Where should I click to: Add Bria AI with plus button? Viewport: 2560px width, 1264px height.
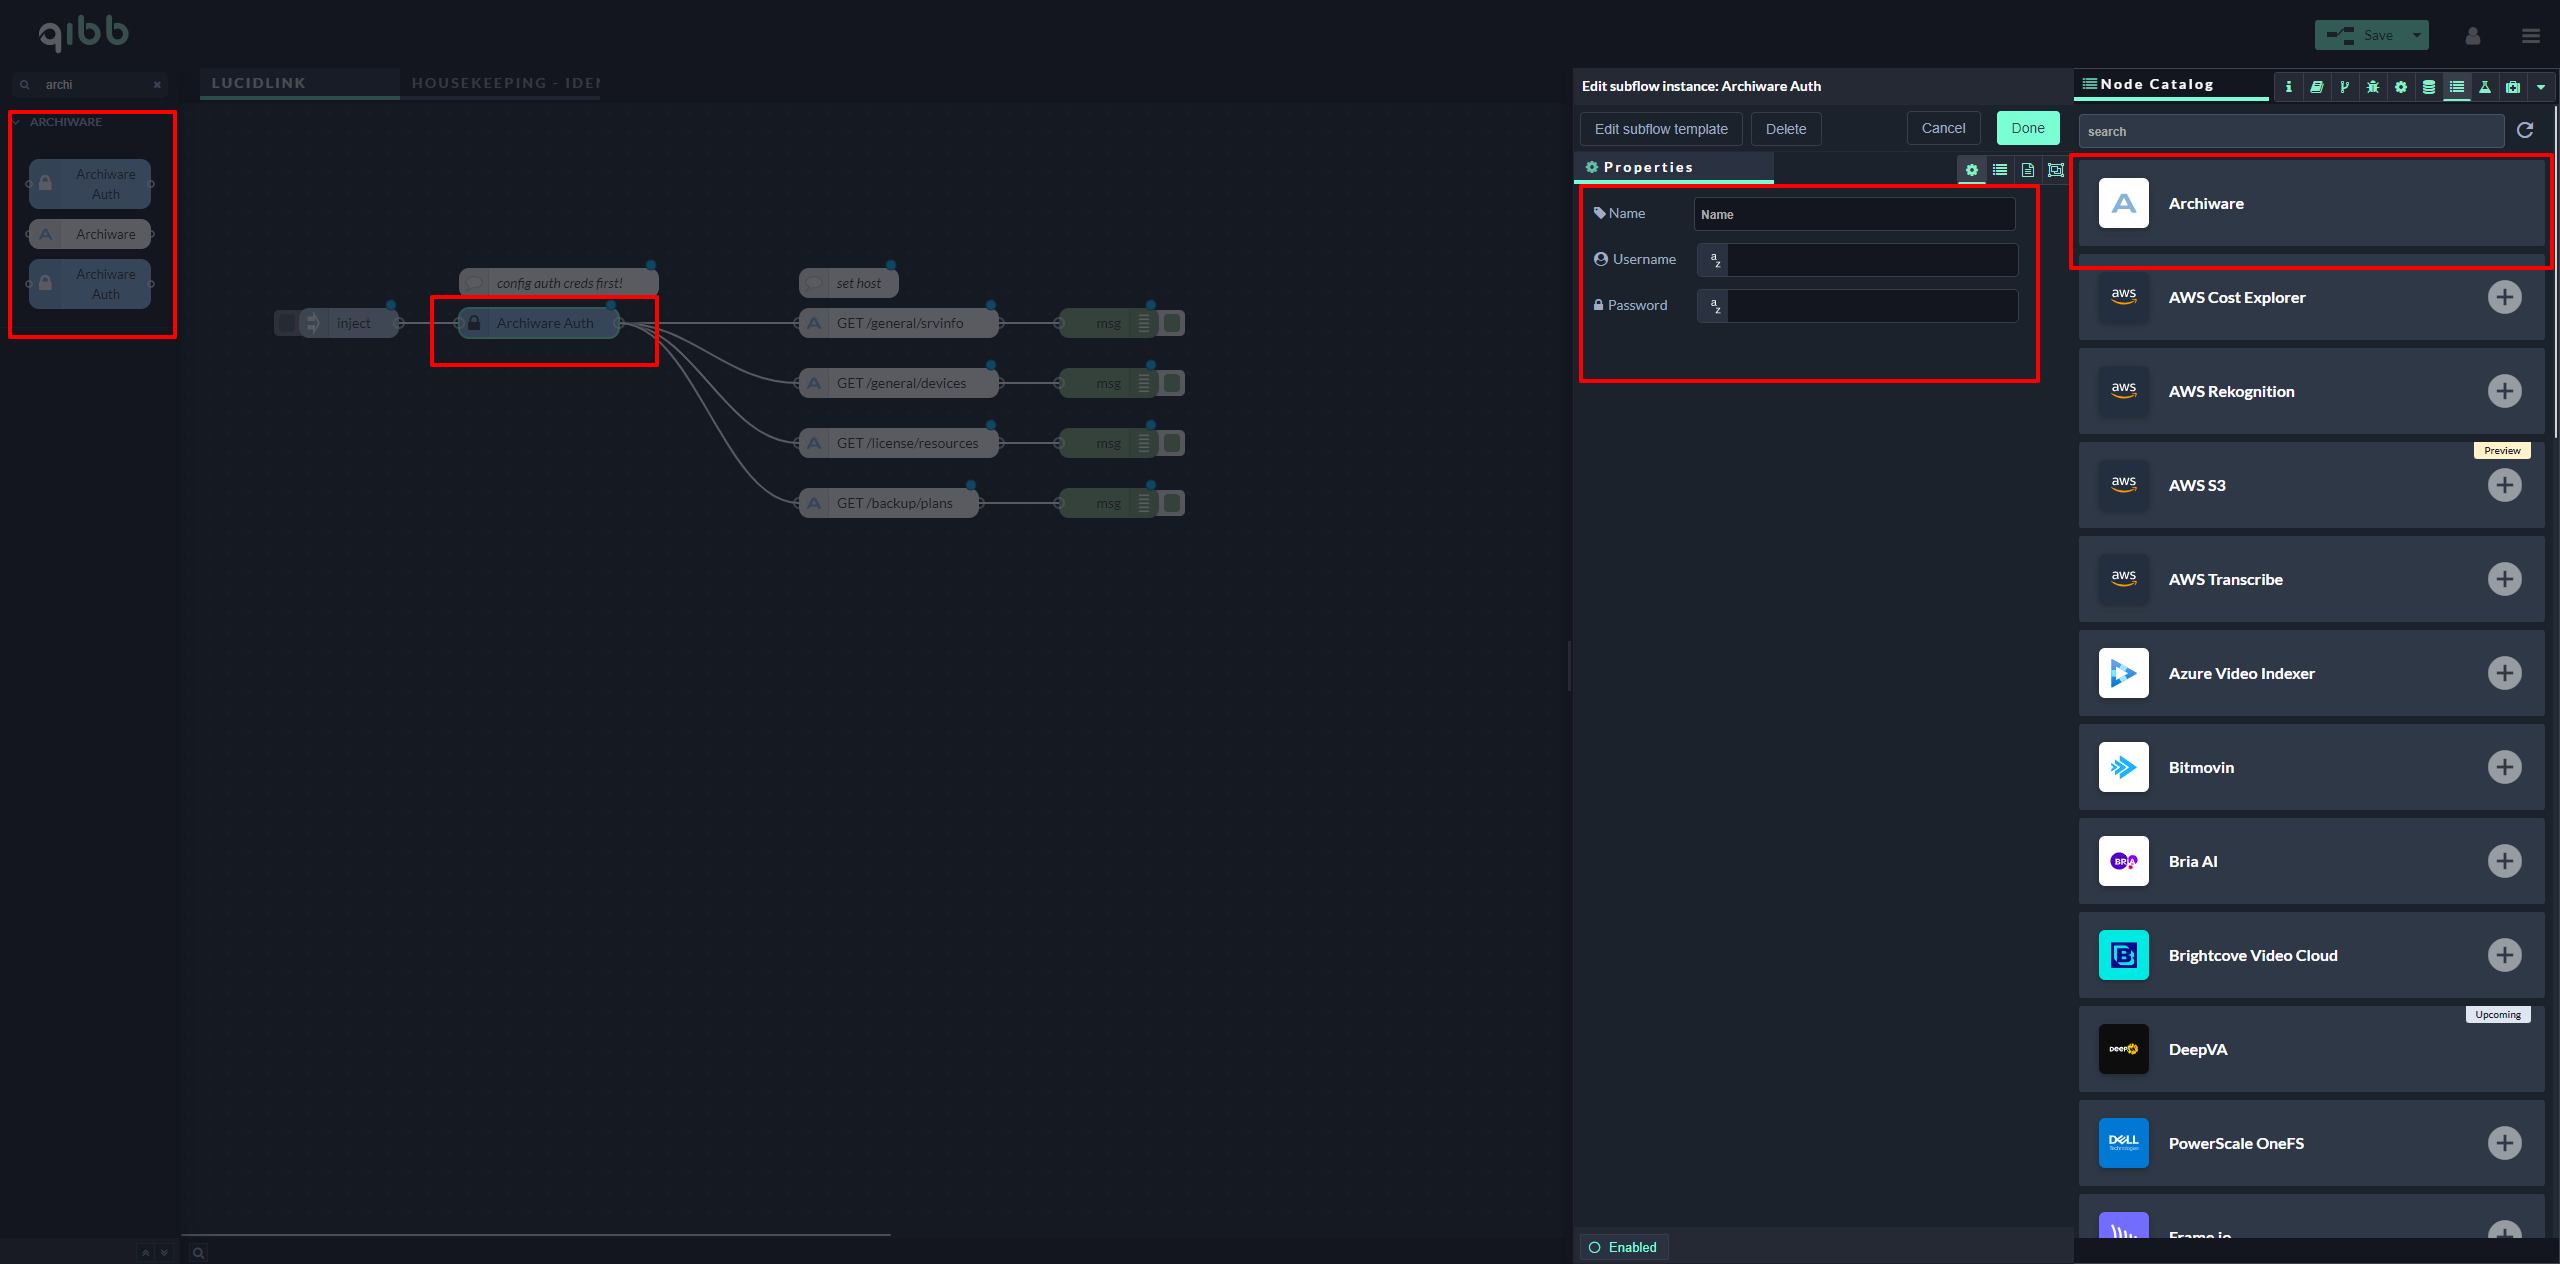pyautogui.click(x=2504, y=861)
